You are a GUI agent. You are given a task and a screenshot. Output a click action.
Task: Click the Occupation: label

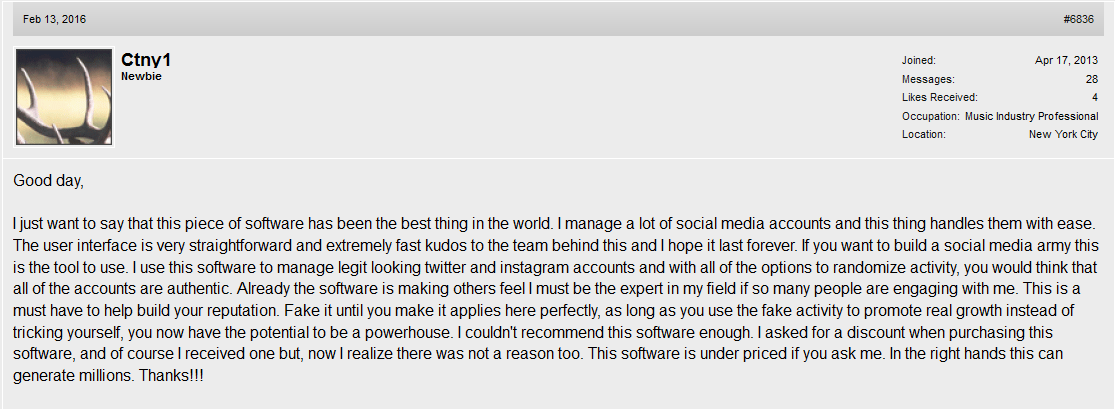coord(930,116)
